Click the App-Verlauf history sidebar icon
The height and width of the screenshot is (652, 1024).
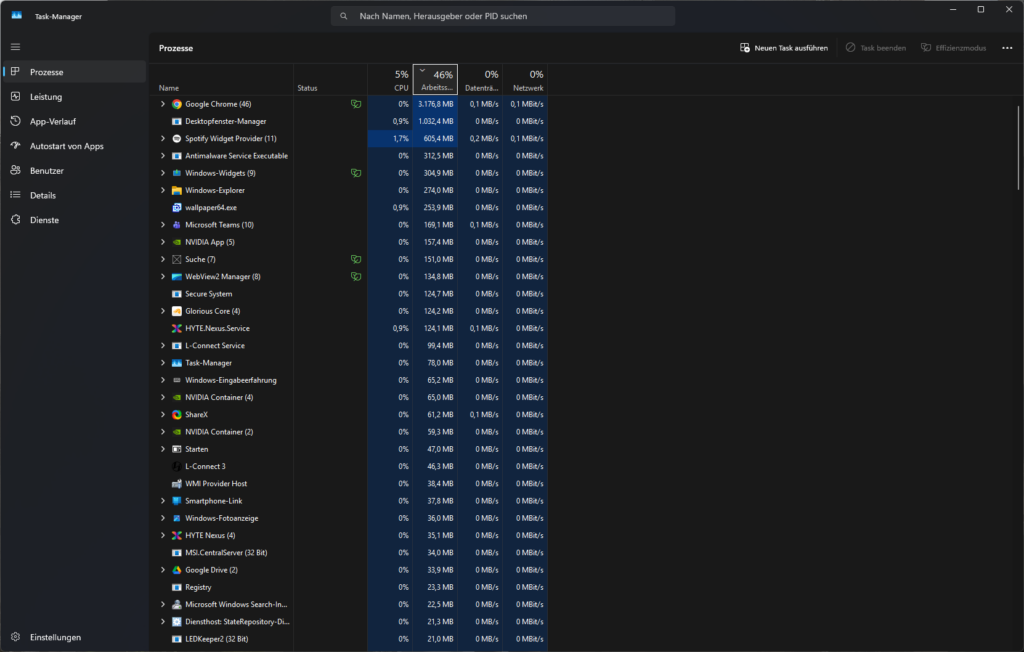16,121
